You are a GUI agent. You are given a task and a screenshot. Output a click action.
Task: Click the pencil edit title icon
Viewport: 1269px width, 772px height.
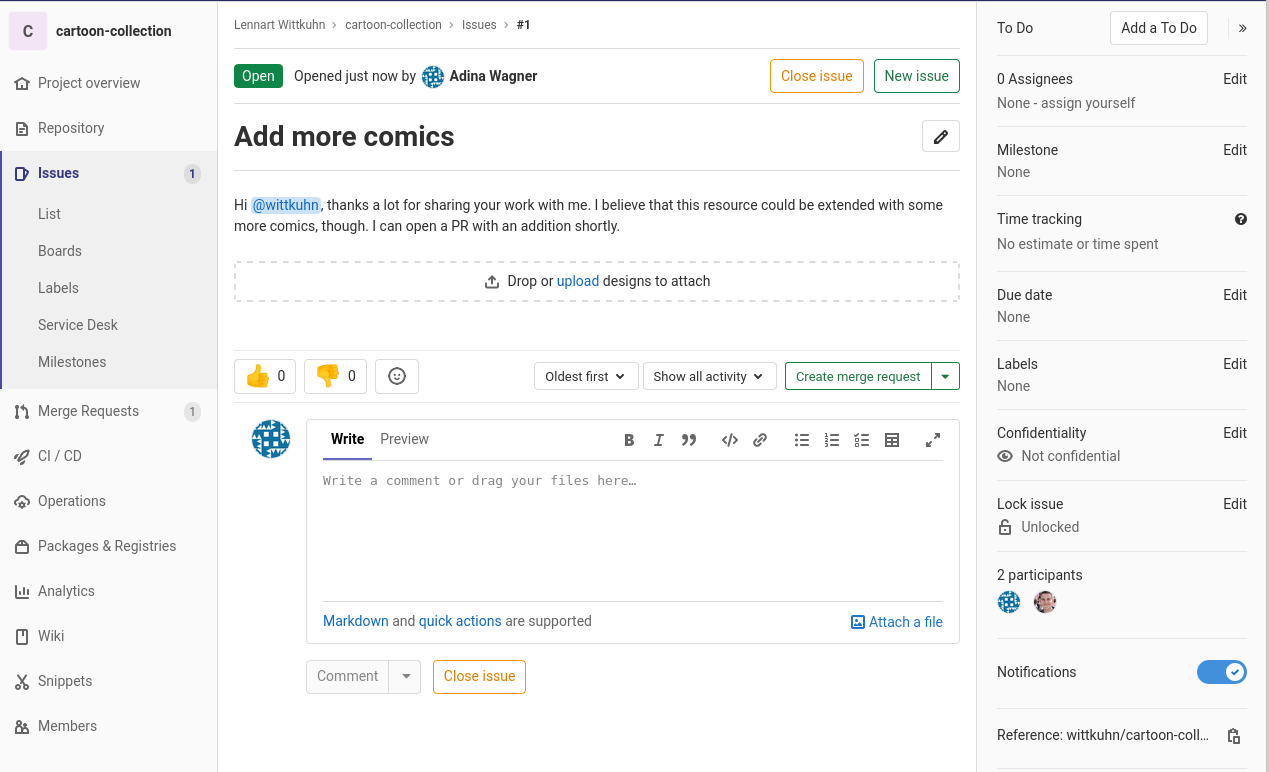(940, 137)
